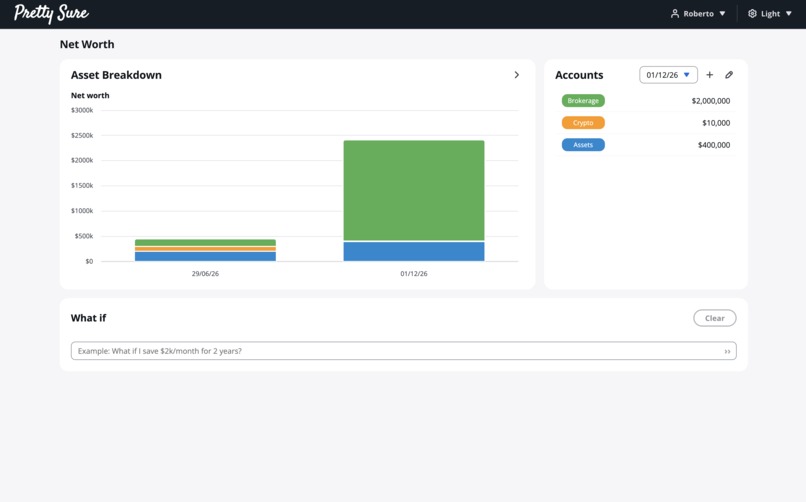Click the Pretty Sure logo

click(51, 13)
